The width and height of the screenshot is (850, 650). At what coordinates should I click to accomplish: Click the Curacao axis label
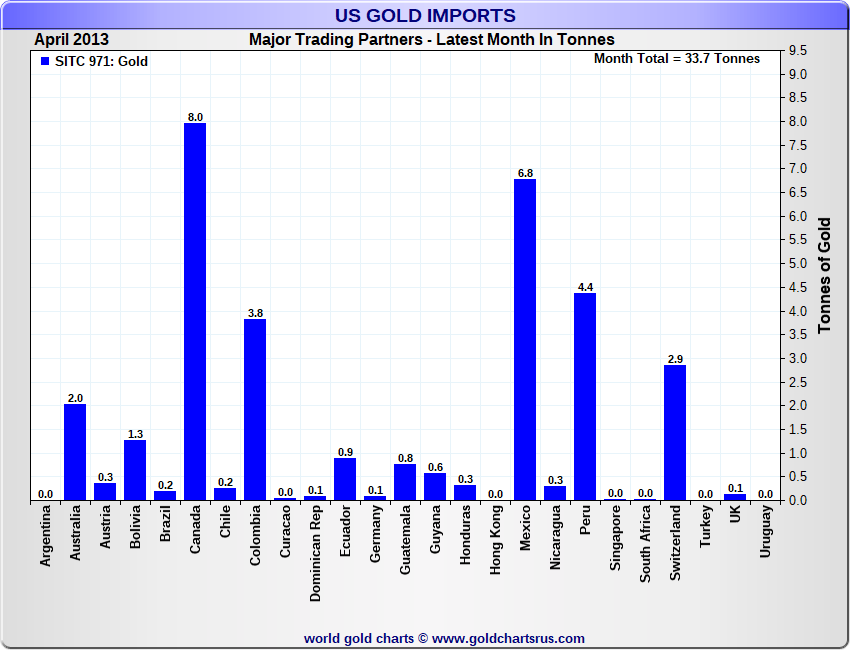point(285,531)
